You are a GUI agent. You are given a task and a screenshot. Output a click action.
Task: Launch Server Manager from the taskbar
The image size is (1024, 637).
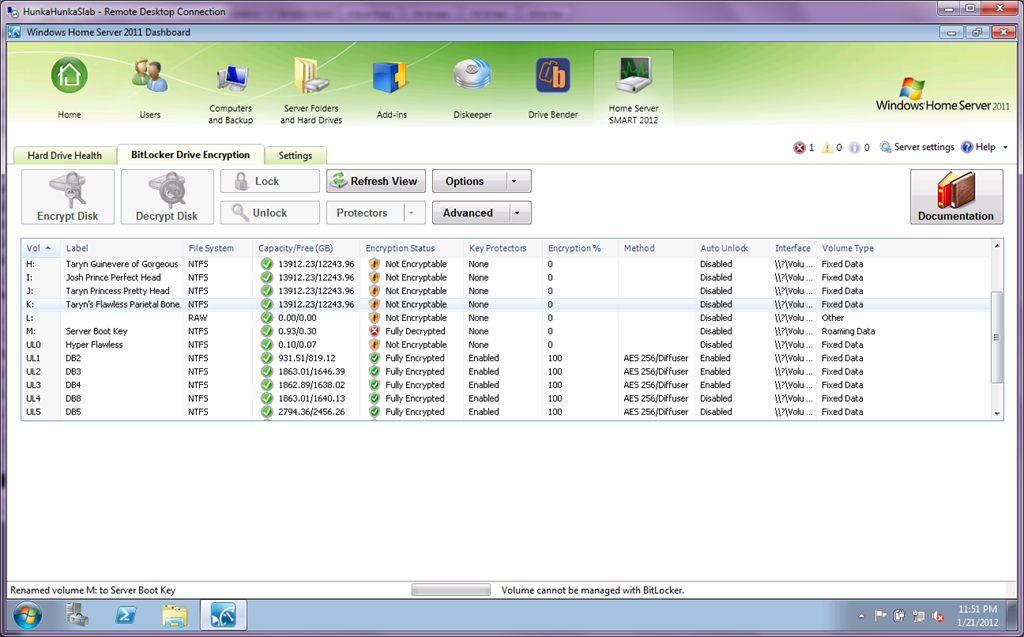tap(77, 615)
